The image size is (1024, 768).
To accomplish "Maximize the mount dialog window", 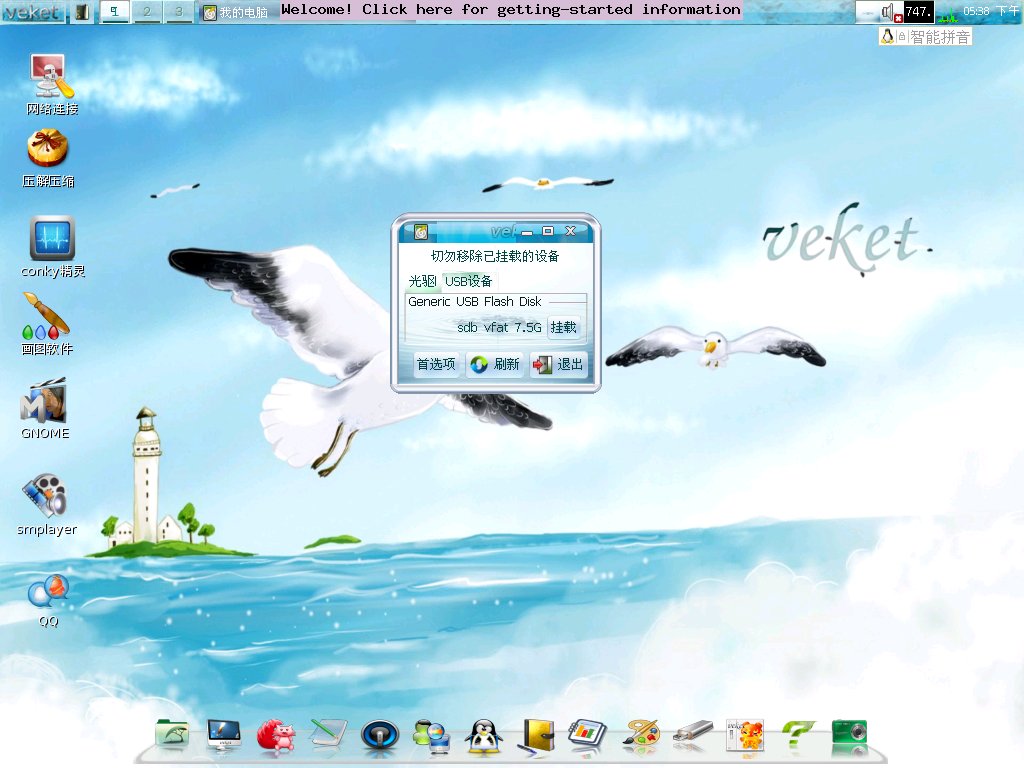I will (x=548, y=231).
